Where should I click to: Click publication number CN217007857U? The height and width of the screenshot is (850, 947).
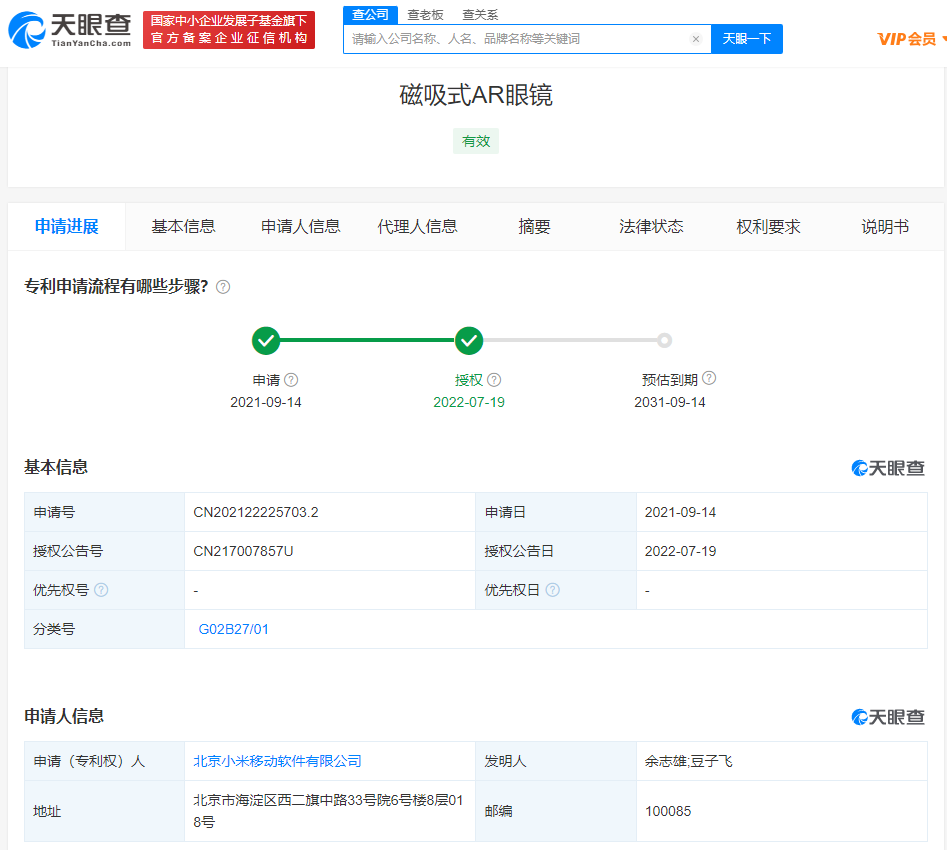(x=243, y=552)
